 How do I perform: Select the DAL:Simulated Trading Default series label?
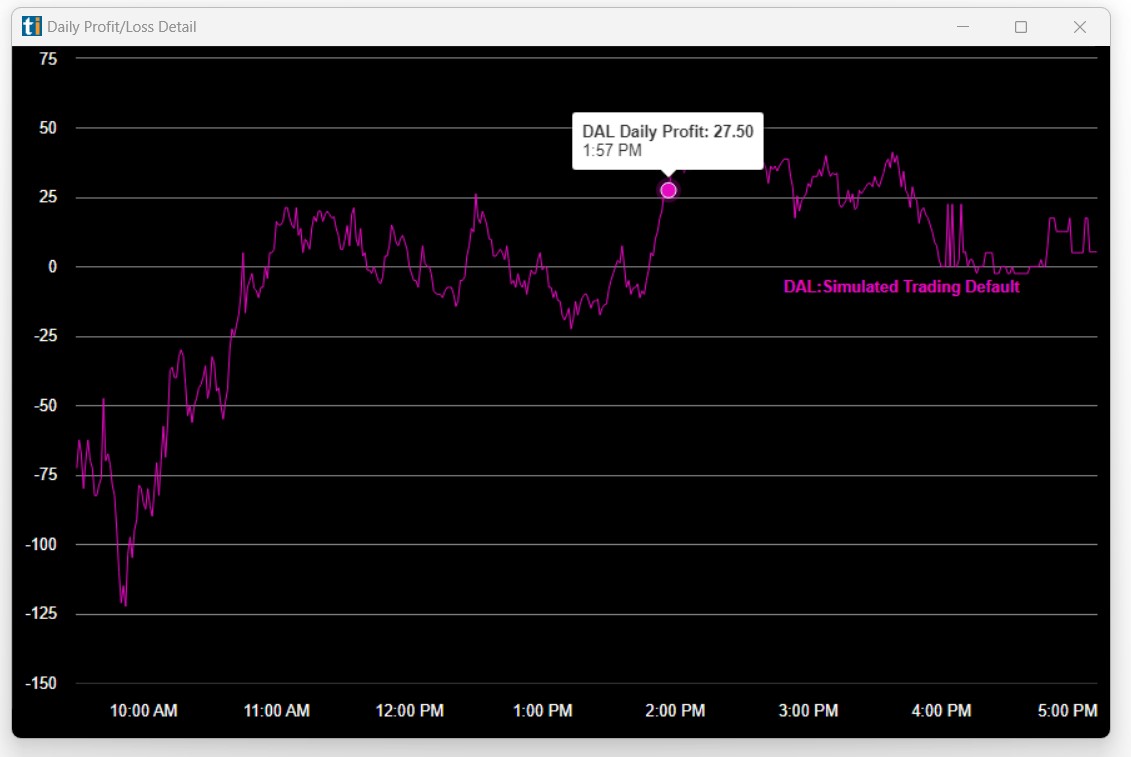point(901,287)
